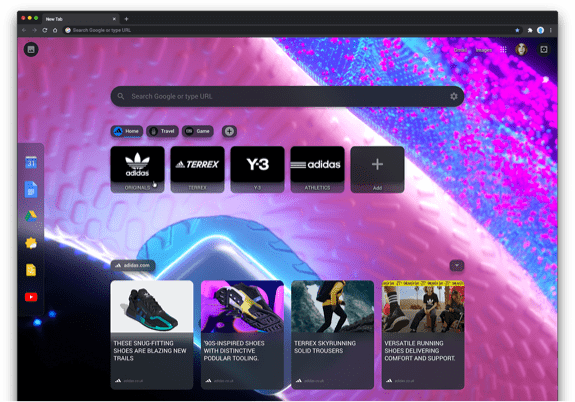Open Google Docs sidebar icon
The height and width of the screenshot is (402, 575).
31,189
